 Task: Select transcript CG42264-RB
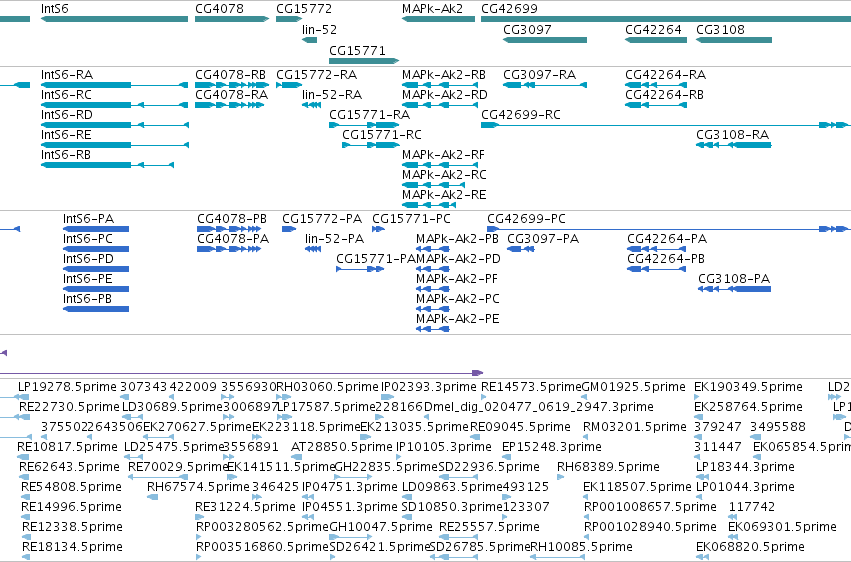click(x=656, y=105)
